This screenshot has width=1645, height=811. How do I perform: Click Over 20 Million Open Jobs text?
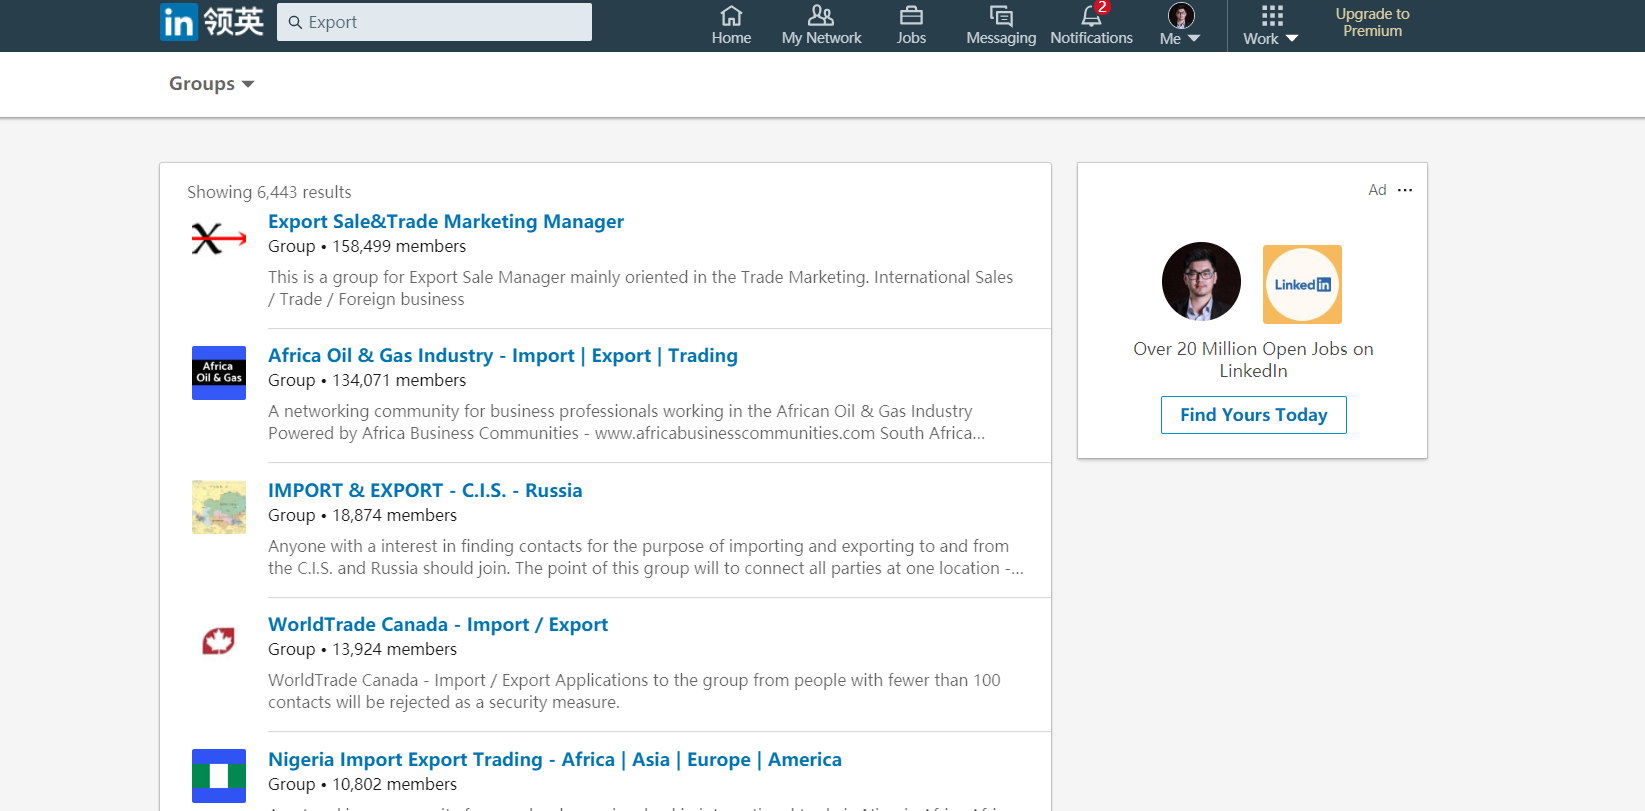[x=1253, y=359]
